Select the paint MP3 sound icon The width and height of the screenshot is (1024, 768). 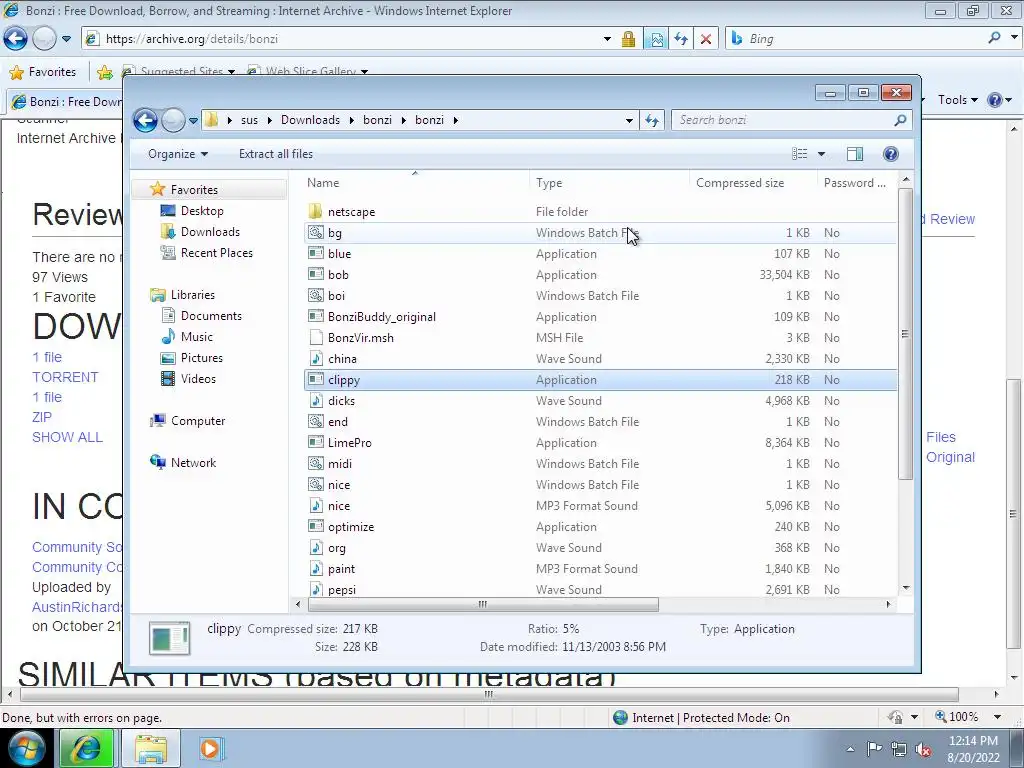point(315,569)
